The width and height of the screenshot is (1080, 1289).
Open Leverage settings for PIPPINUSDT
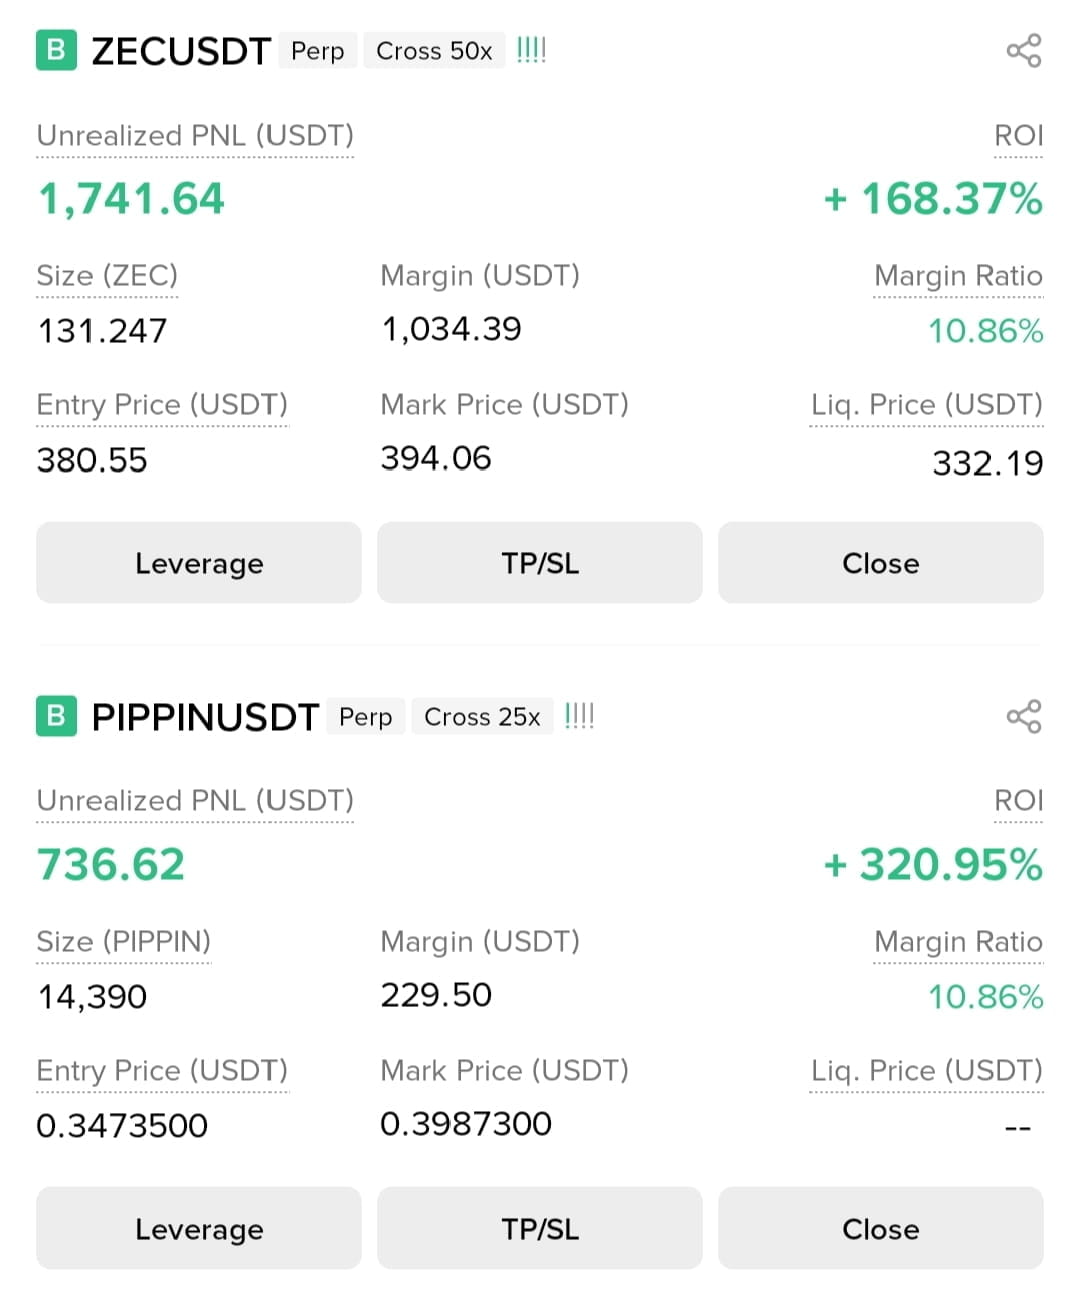(x=199, y=1228)
